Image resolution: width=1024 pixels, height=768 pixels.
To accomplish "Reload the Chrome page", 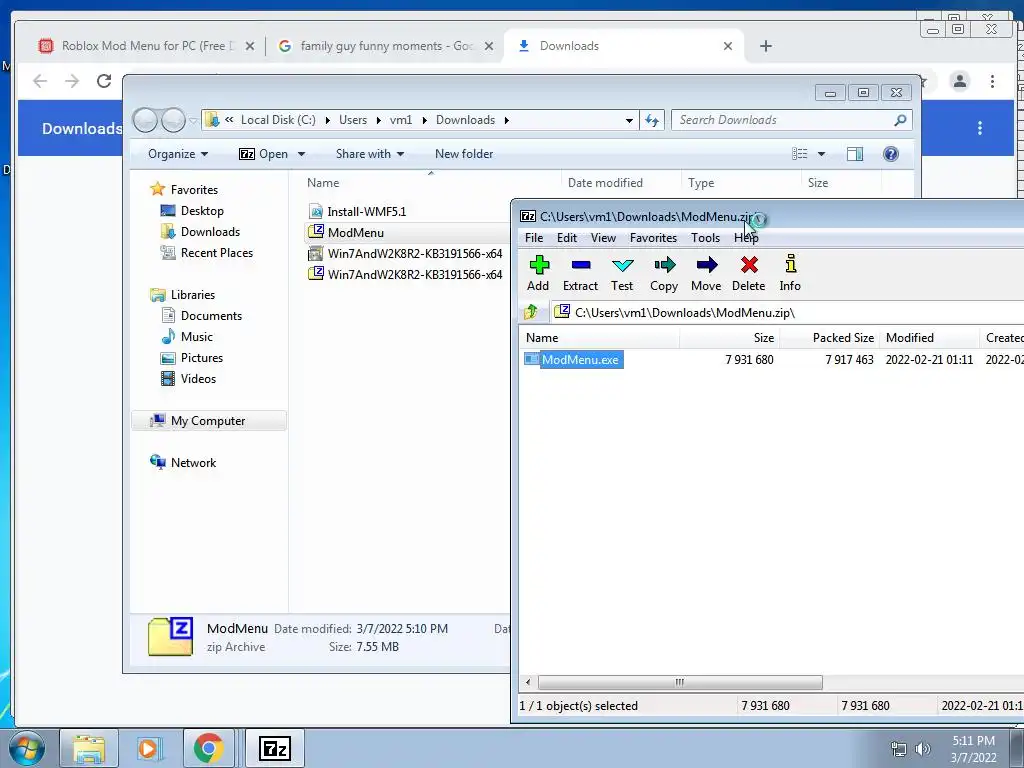I will coord(104,81).
